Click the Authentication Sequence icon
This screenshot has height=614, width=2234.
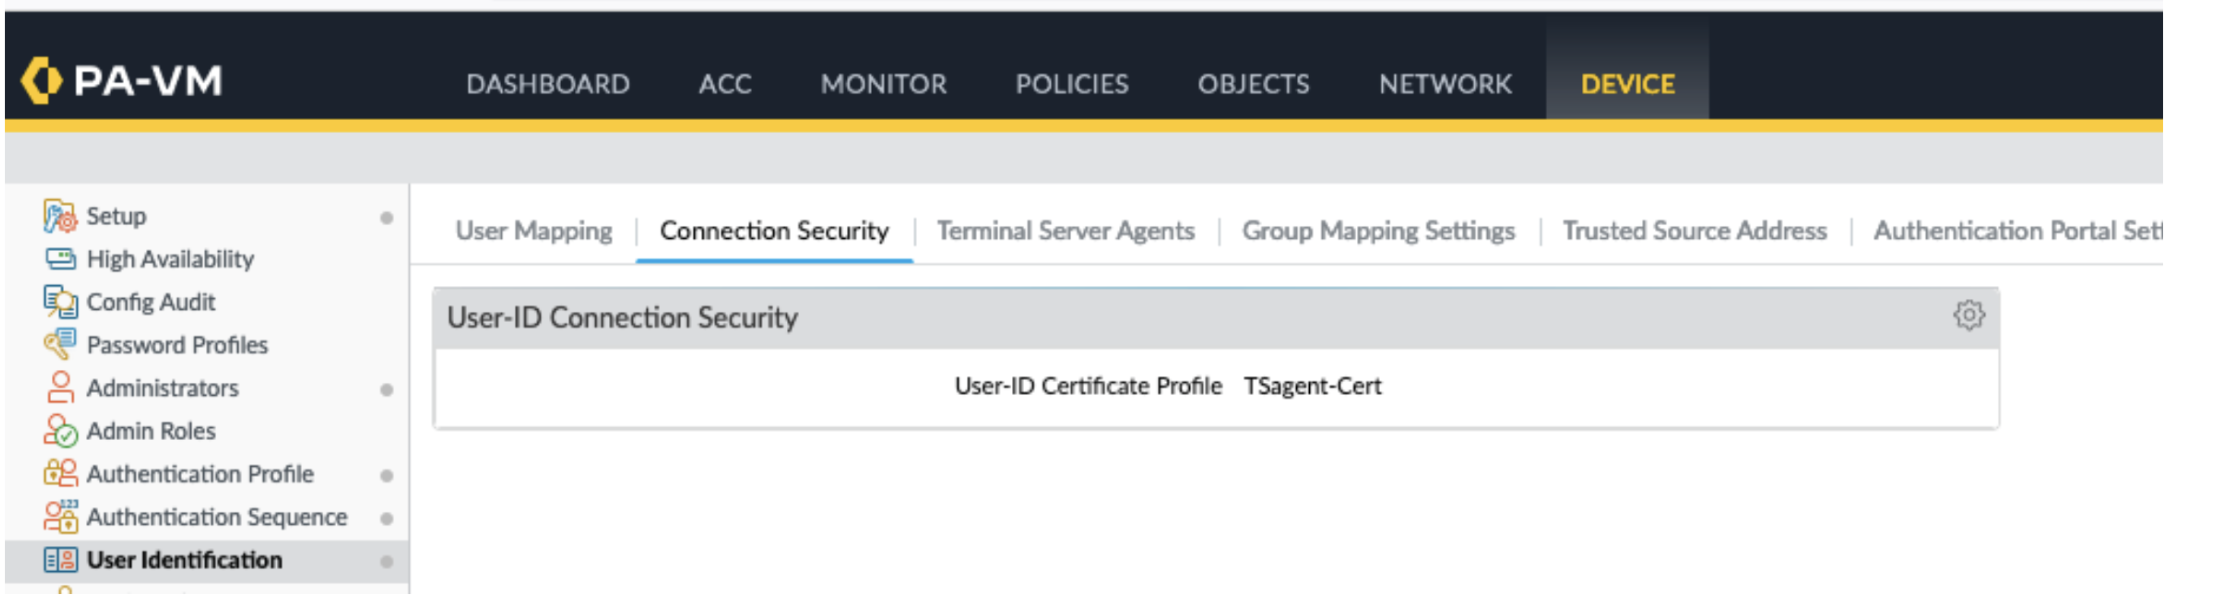[x=60, y=517]
